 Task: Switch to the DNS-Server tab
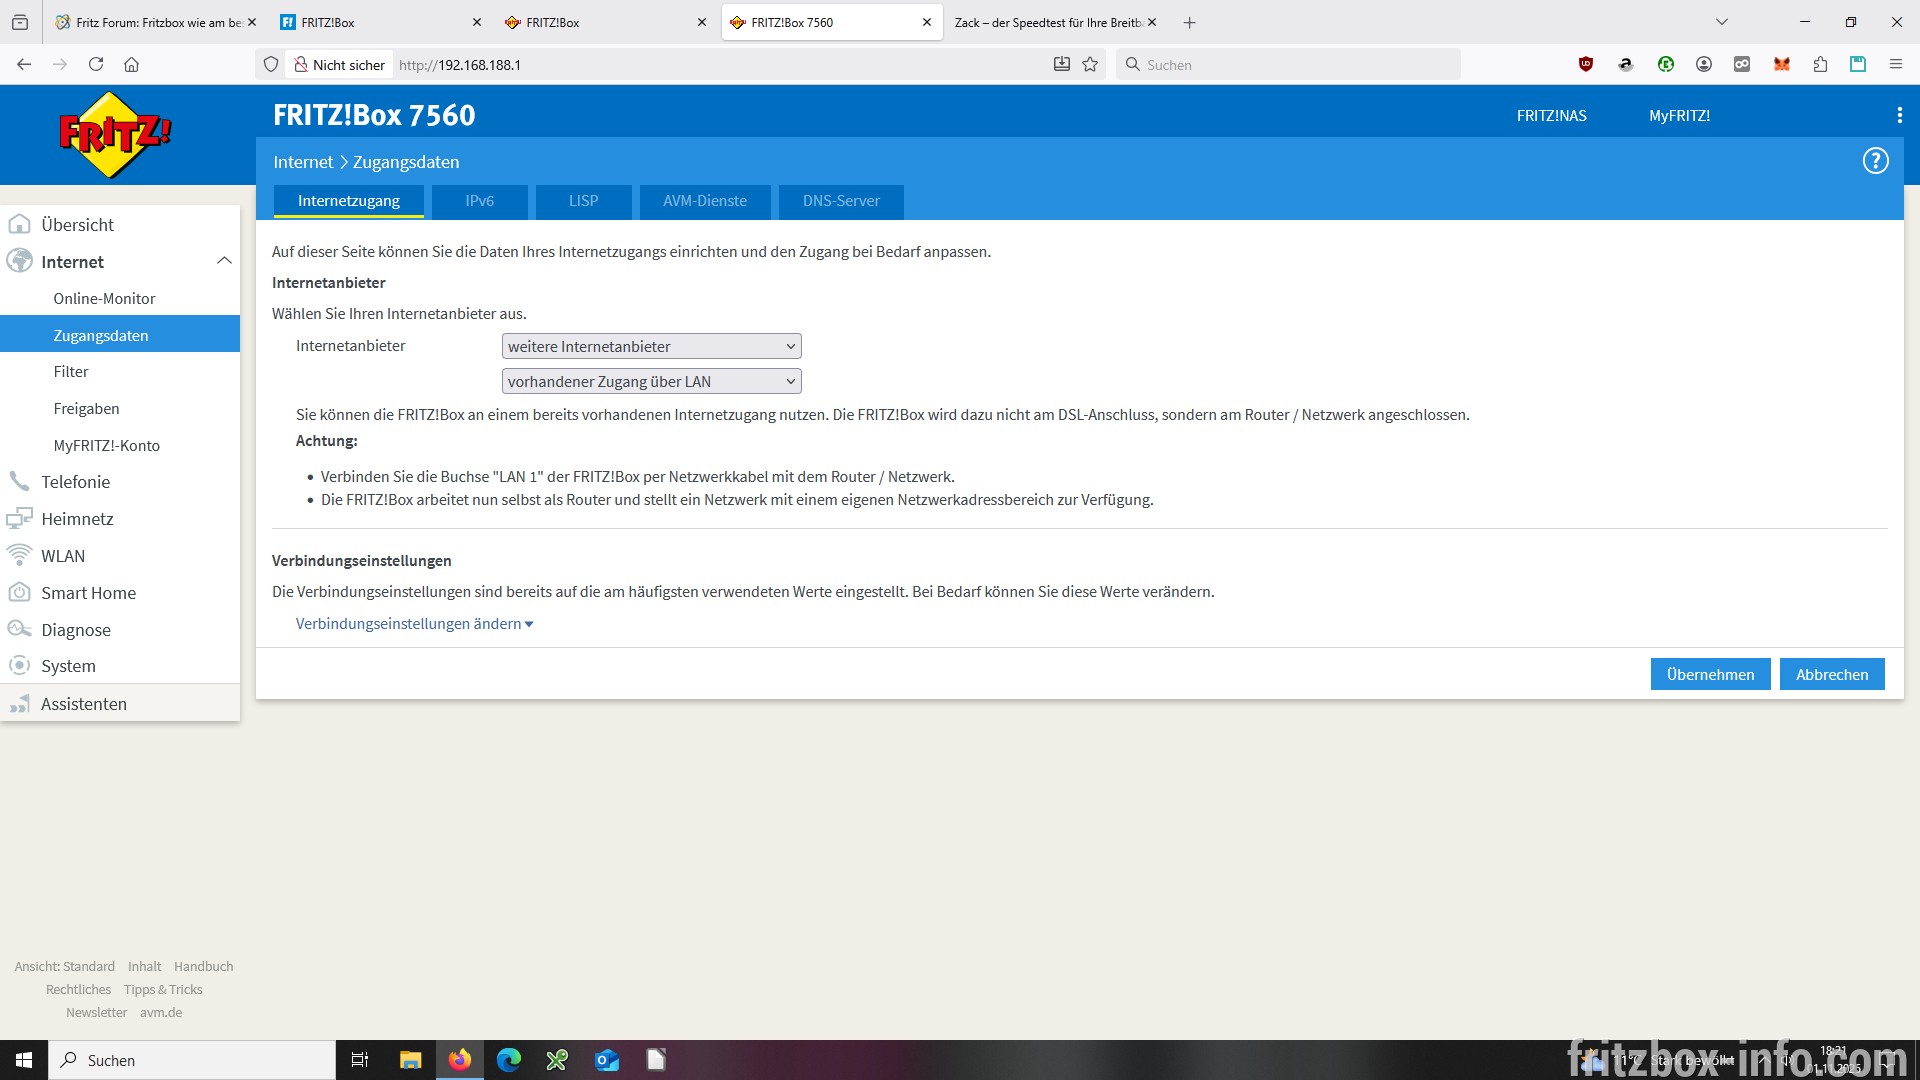pos(841,201)
